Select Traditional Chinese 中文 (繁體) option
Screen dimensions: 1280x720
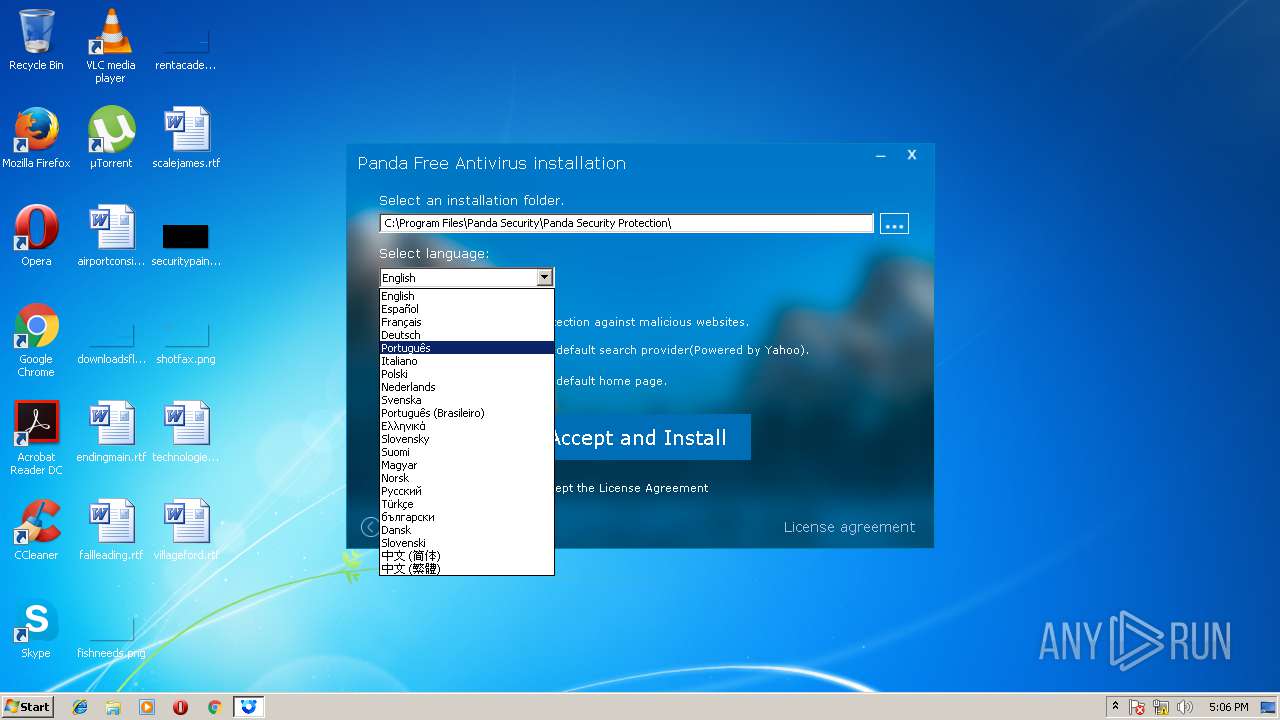(467, 569)
